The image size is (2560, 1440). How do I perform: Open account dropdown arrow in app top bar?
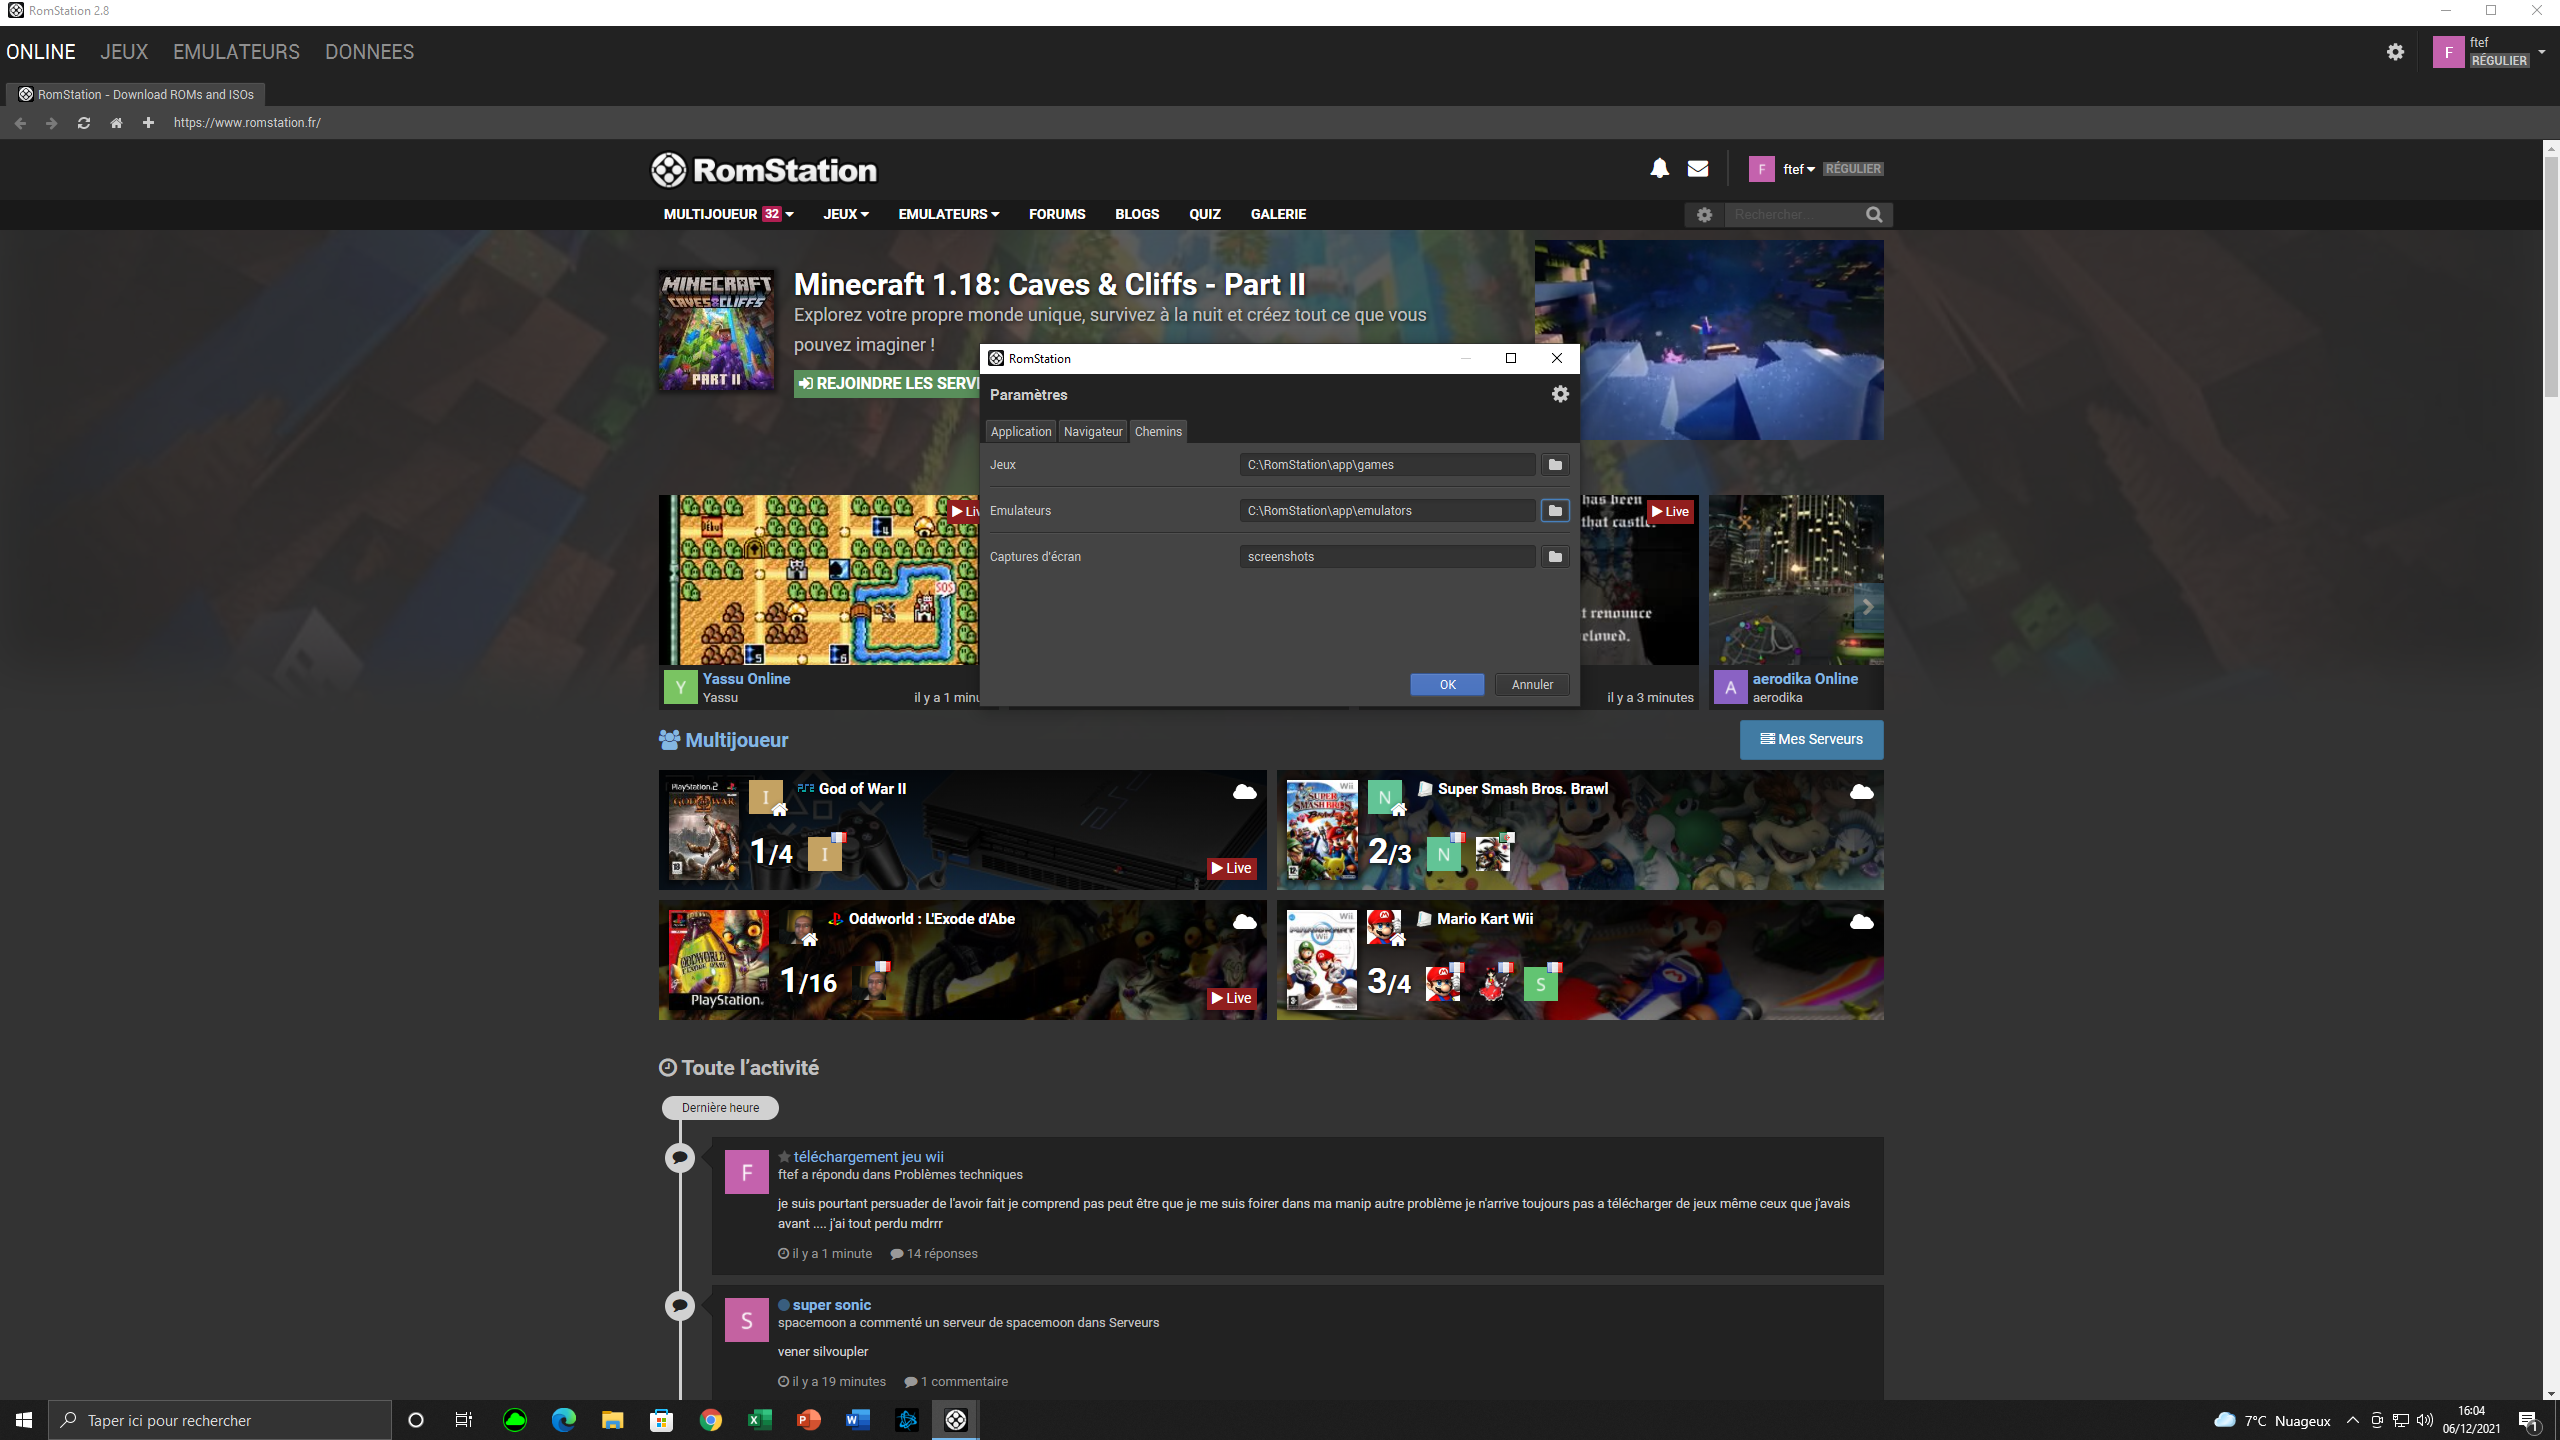point(2542,52)
